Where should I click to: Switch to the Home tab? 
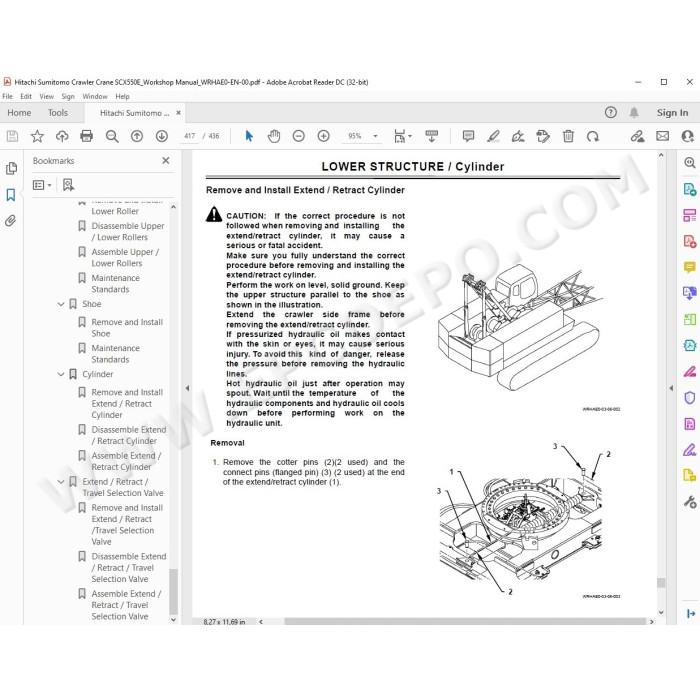click(19, 113)
